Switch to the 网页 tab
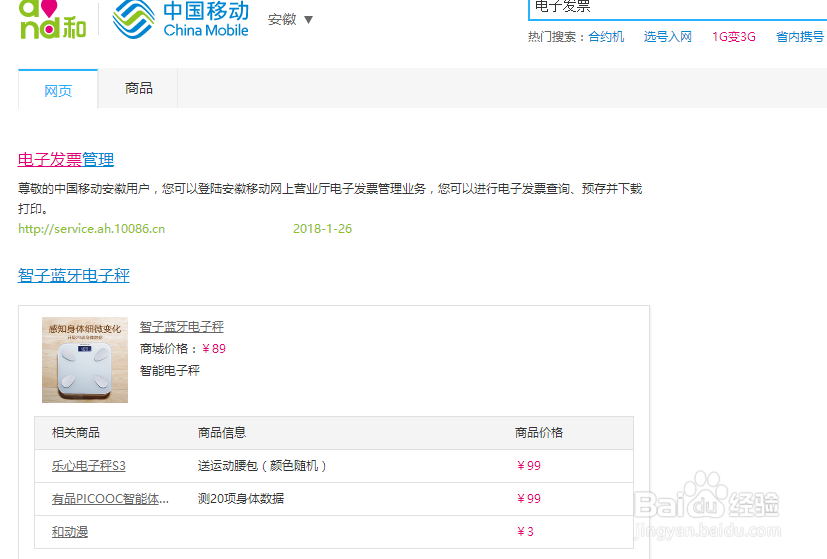The width and height of the screenshot is (827, 559). click(x=58, y=90)
